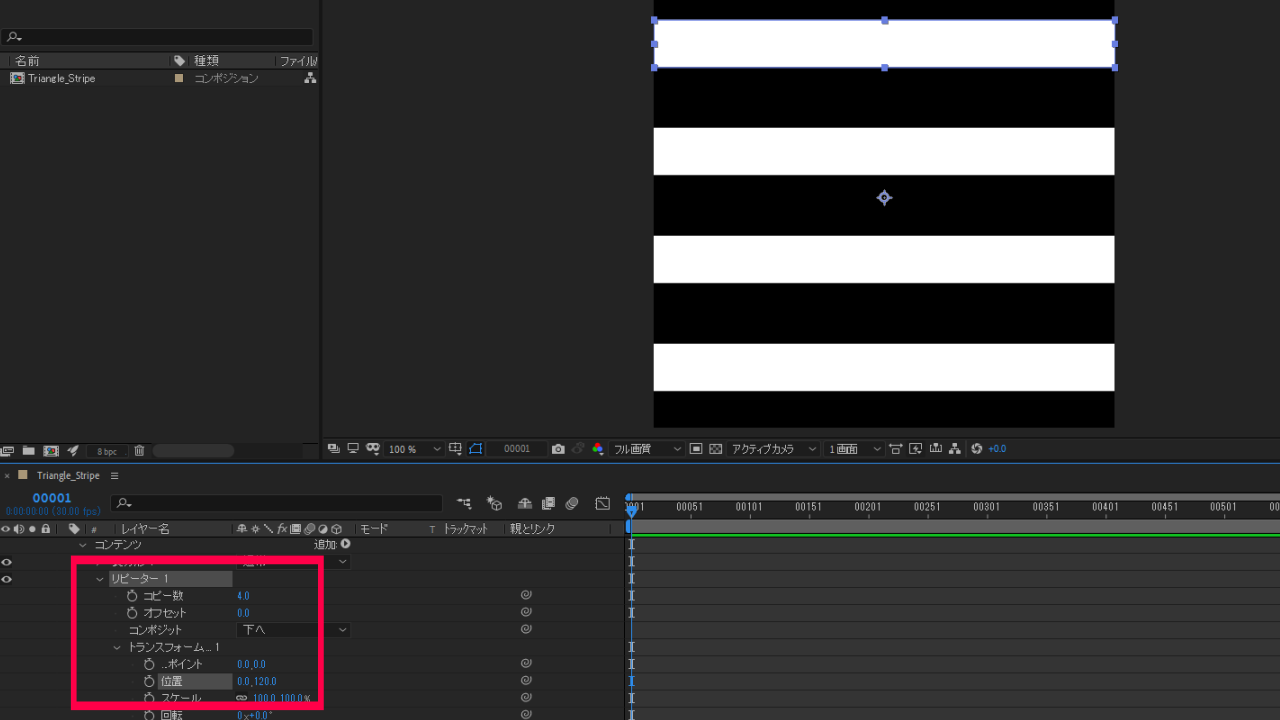Toggle visibility eye above リピーター 1 row
This screenshot has height=720, width=1280.
(x=6, y=562)
